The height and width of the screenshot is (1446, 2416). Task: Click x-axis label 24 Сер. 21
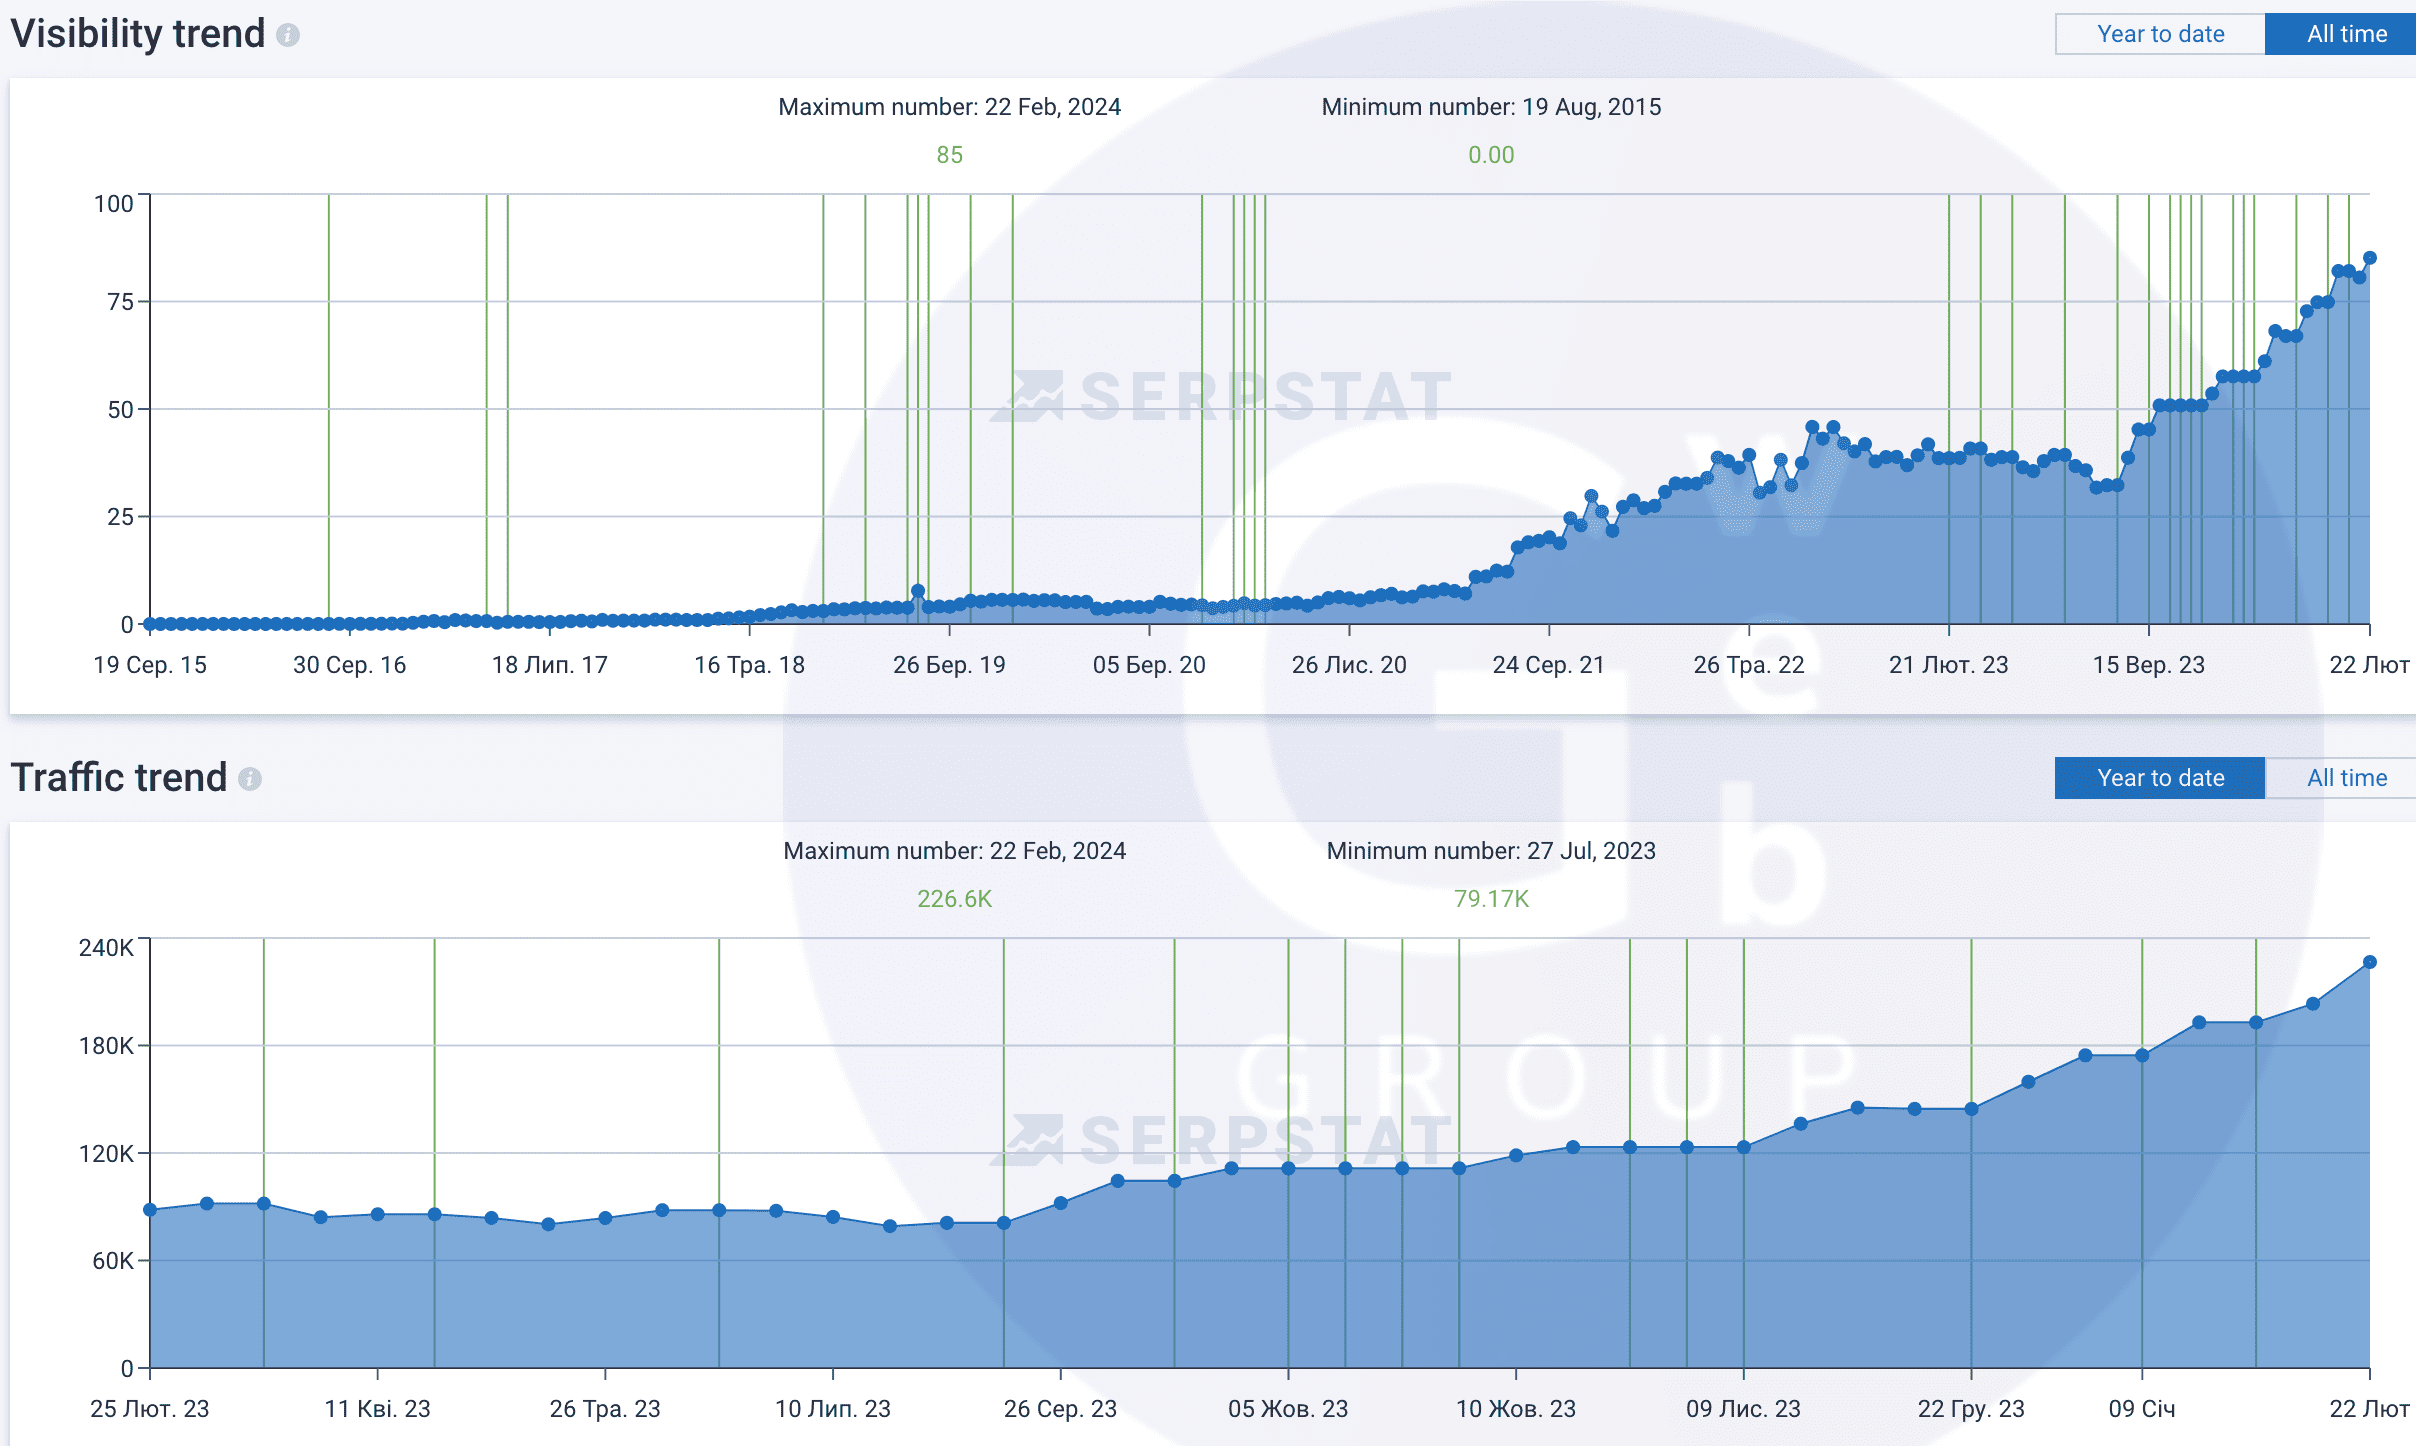point(1548,665)
